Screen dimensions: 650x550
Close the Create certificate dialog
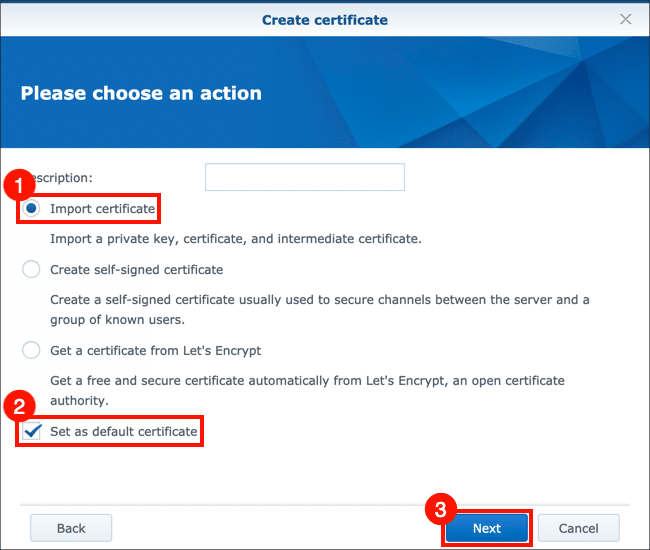[626, 19]
